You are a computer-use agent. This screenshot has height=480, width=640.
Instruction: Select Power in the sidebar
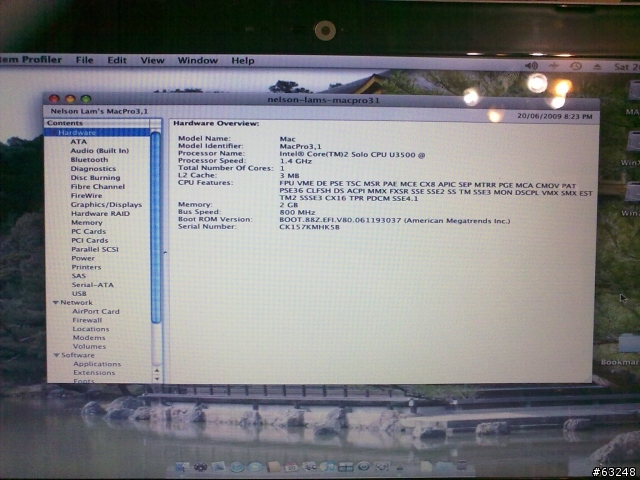coord(83,258)
